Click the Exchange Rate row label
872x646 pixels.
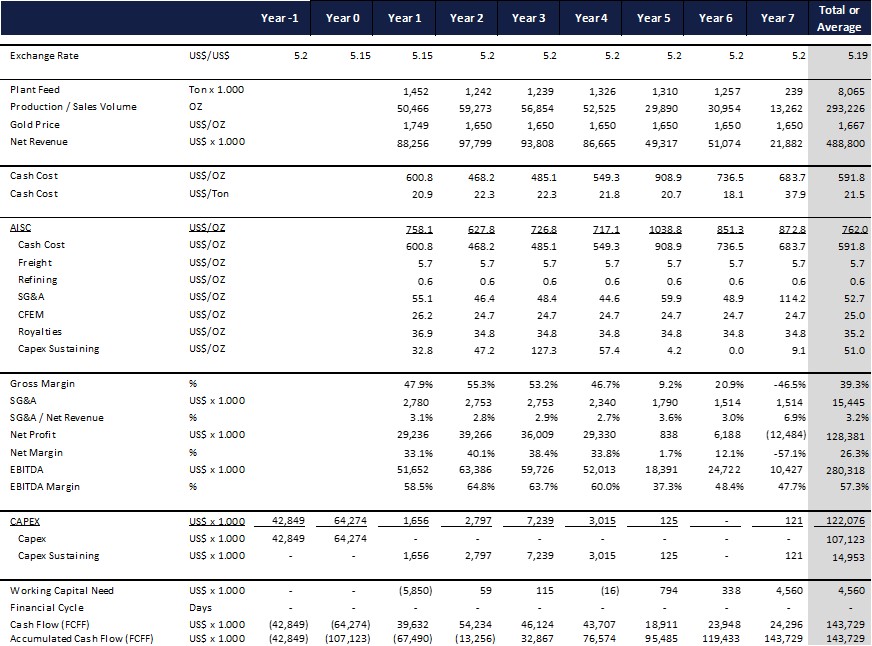coord(44,56)
